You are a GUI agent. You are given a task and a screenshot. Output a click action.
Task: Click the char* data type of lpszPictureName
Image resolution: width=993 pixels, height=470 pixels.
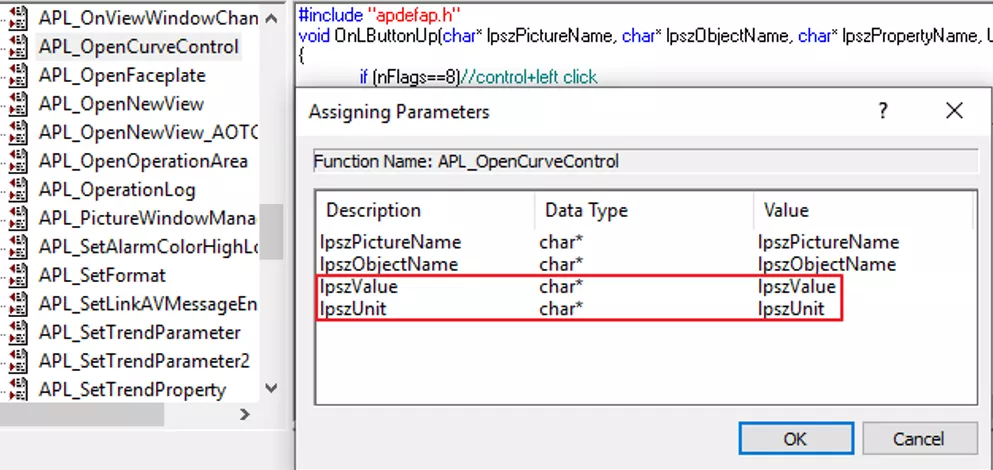pos(560,243)
